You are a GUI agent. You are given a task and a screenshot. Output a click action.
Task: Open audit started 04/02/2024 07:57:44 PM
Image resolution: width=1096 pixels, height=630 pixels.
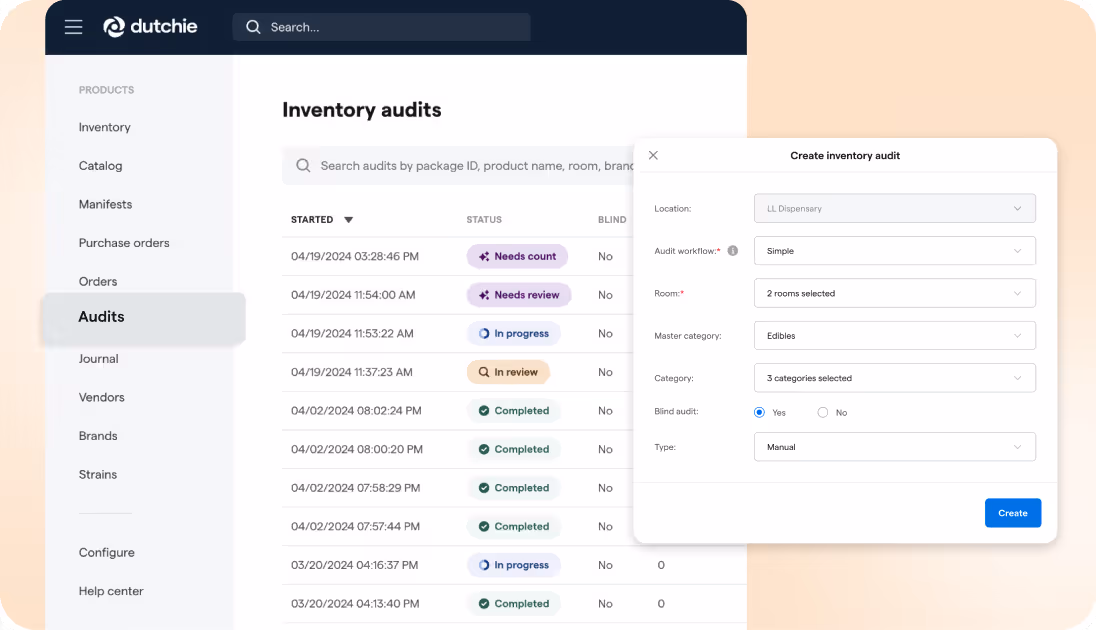click(x=355, y=527)
